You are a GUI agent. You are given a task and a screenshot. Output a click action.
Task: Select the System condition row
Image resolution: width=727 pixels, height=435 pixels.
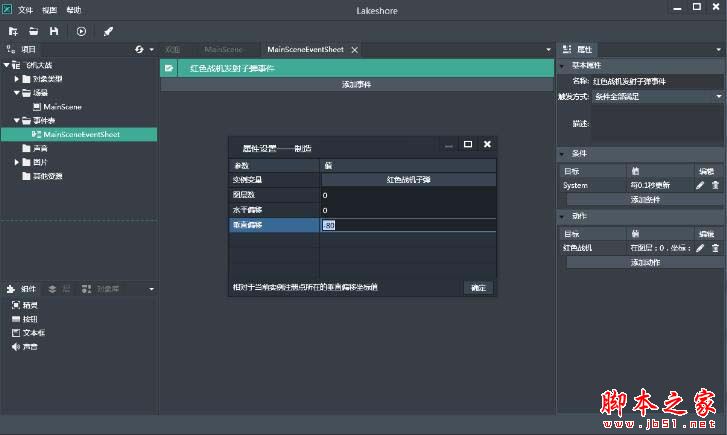[626, 186]
